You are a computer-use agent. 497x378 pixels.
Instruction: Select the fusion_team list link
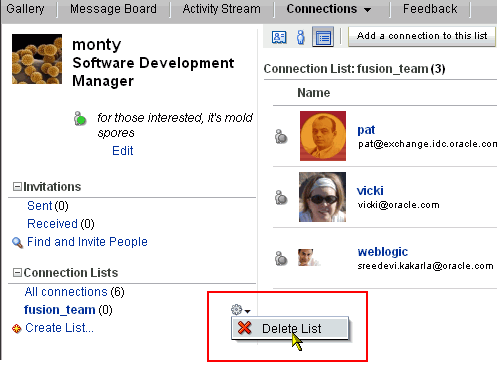[x=60, y=310]
